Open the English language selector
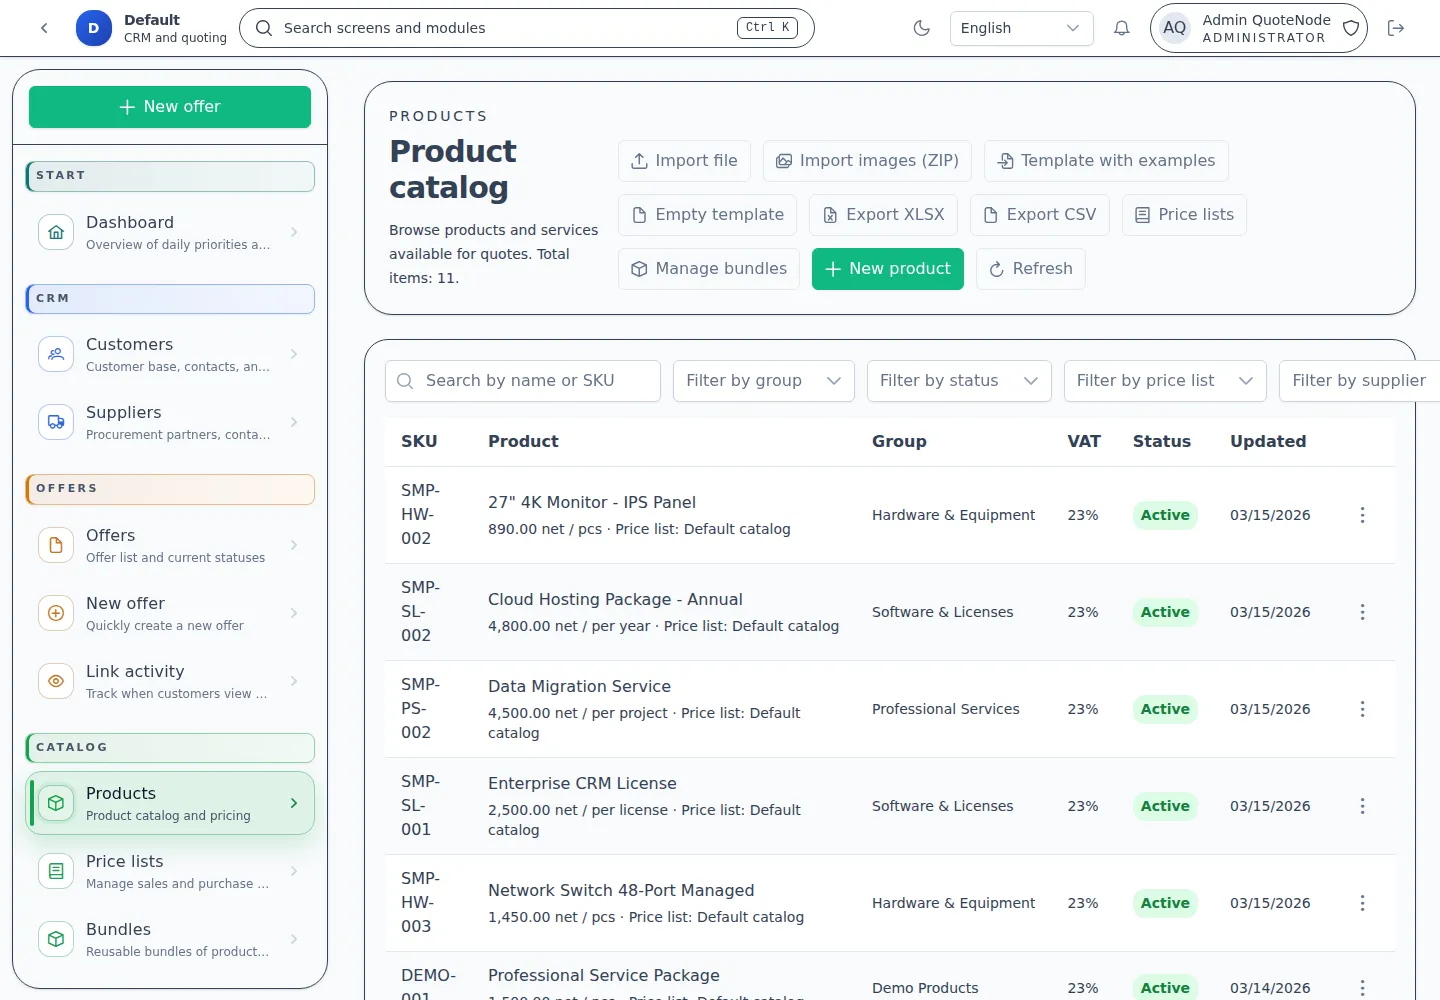This screenshot has width=1440, height=1000. 1020,28
